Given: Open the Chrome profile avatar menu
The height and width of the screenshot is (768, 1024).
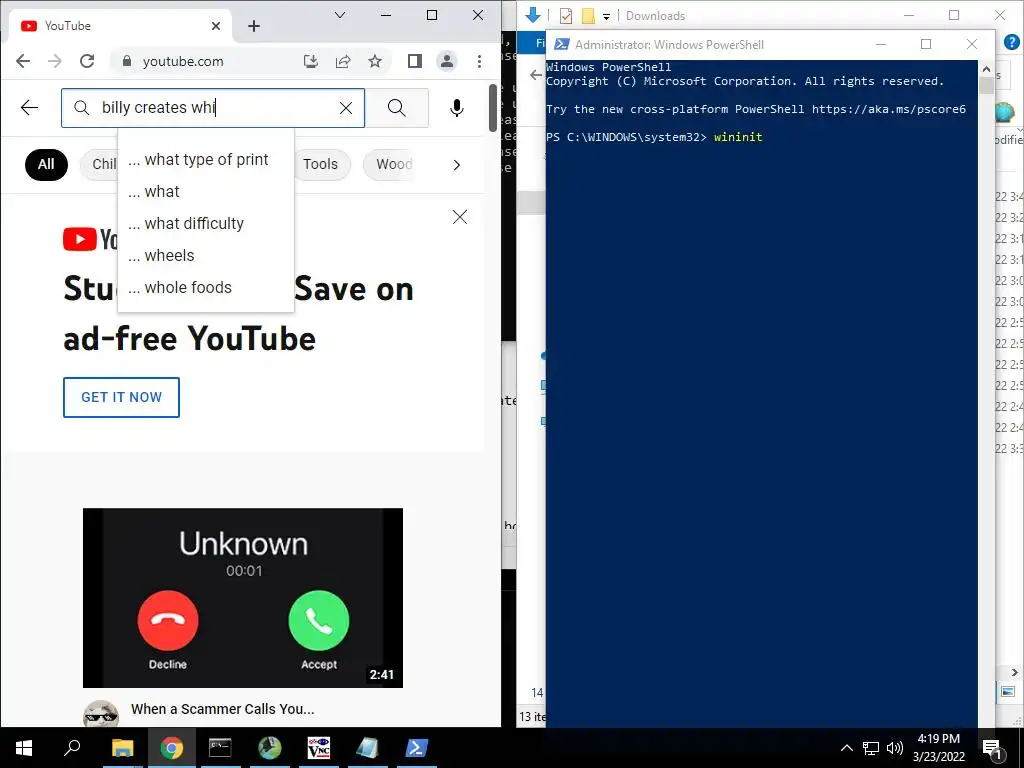Looking at the screenshot, I should click(447, 61).
